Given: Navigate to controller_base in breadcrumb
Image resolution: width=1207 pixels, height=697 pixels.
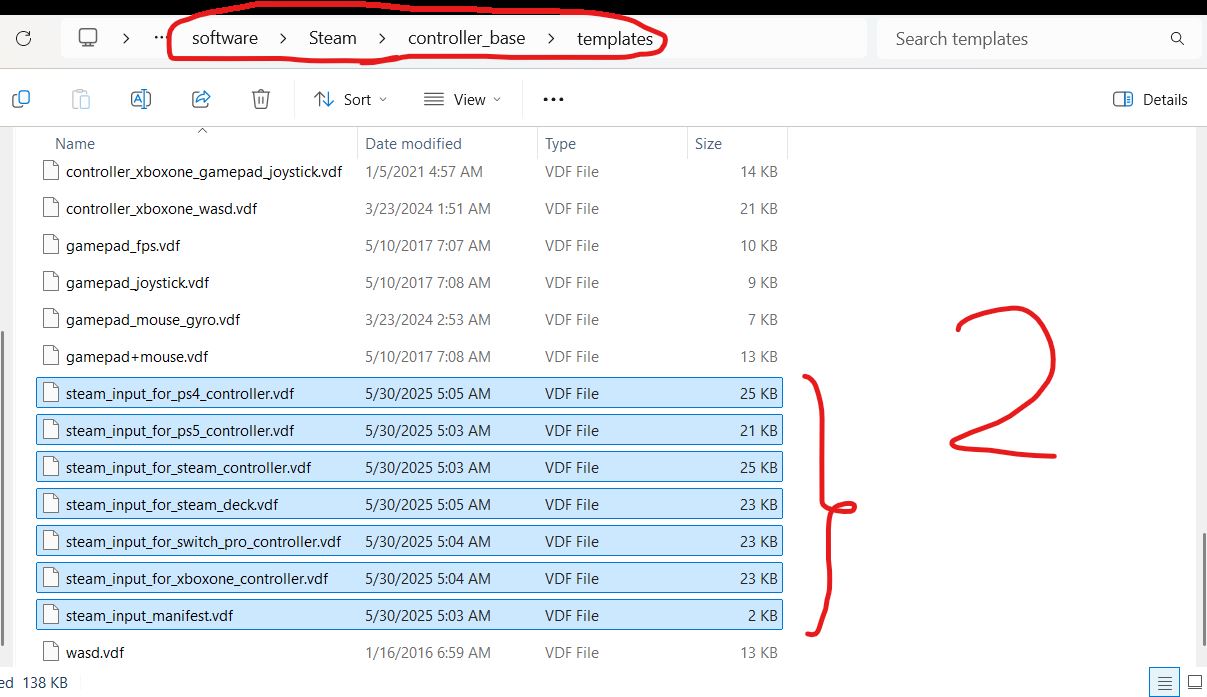Looking at the screenshot, I should pyautogui.click(x=466, y=39).
